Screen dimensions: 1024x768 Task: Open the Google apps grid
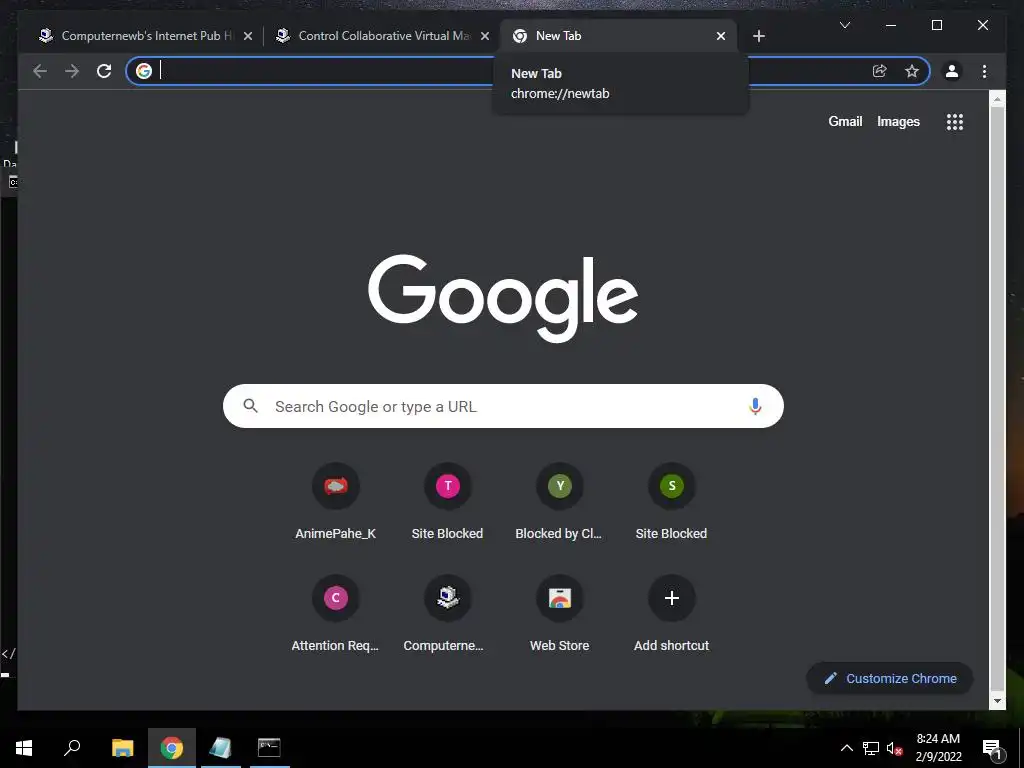[x=955, y=121]
